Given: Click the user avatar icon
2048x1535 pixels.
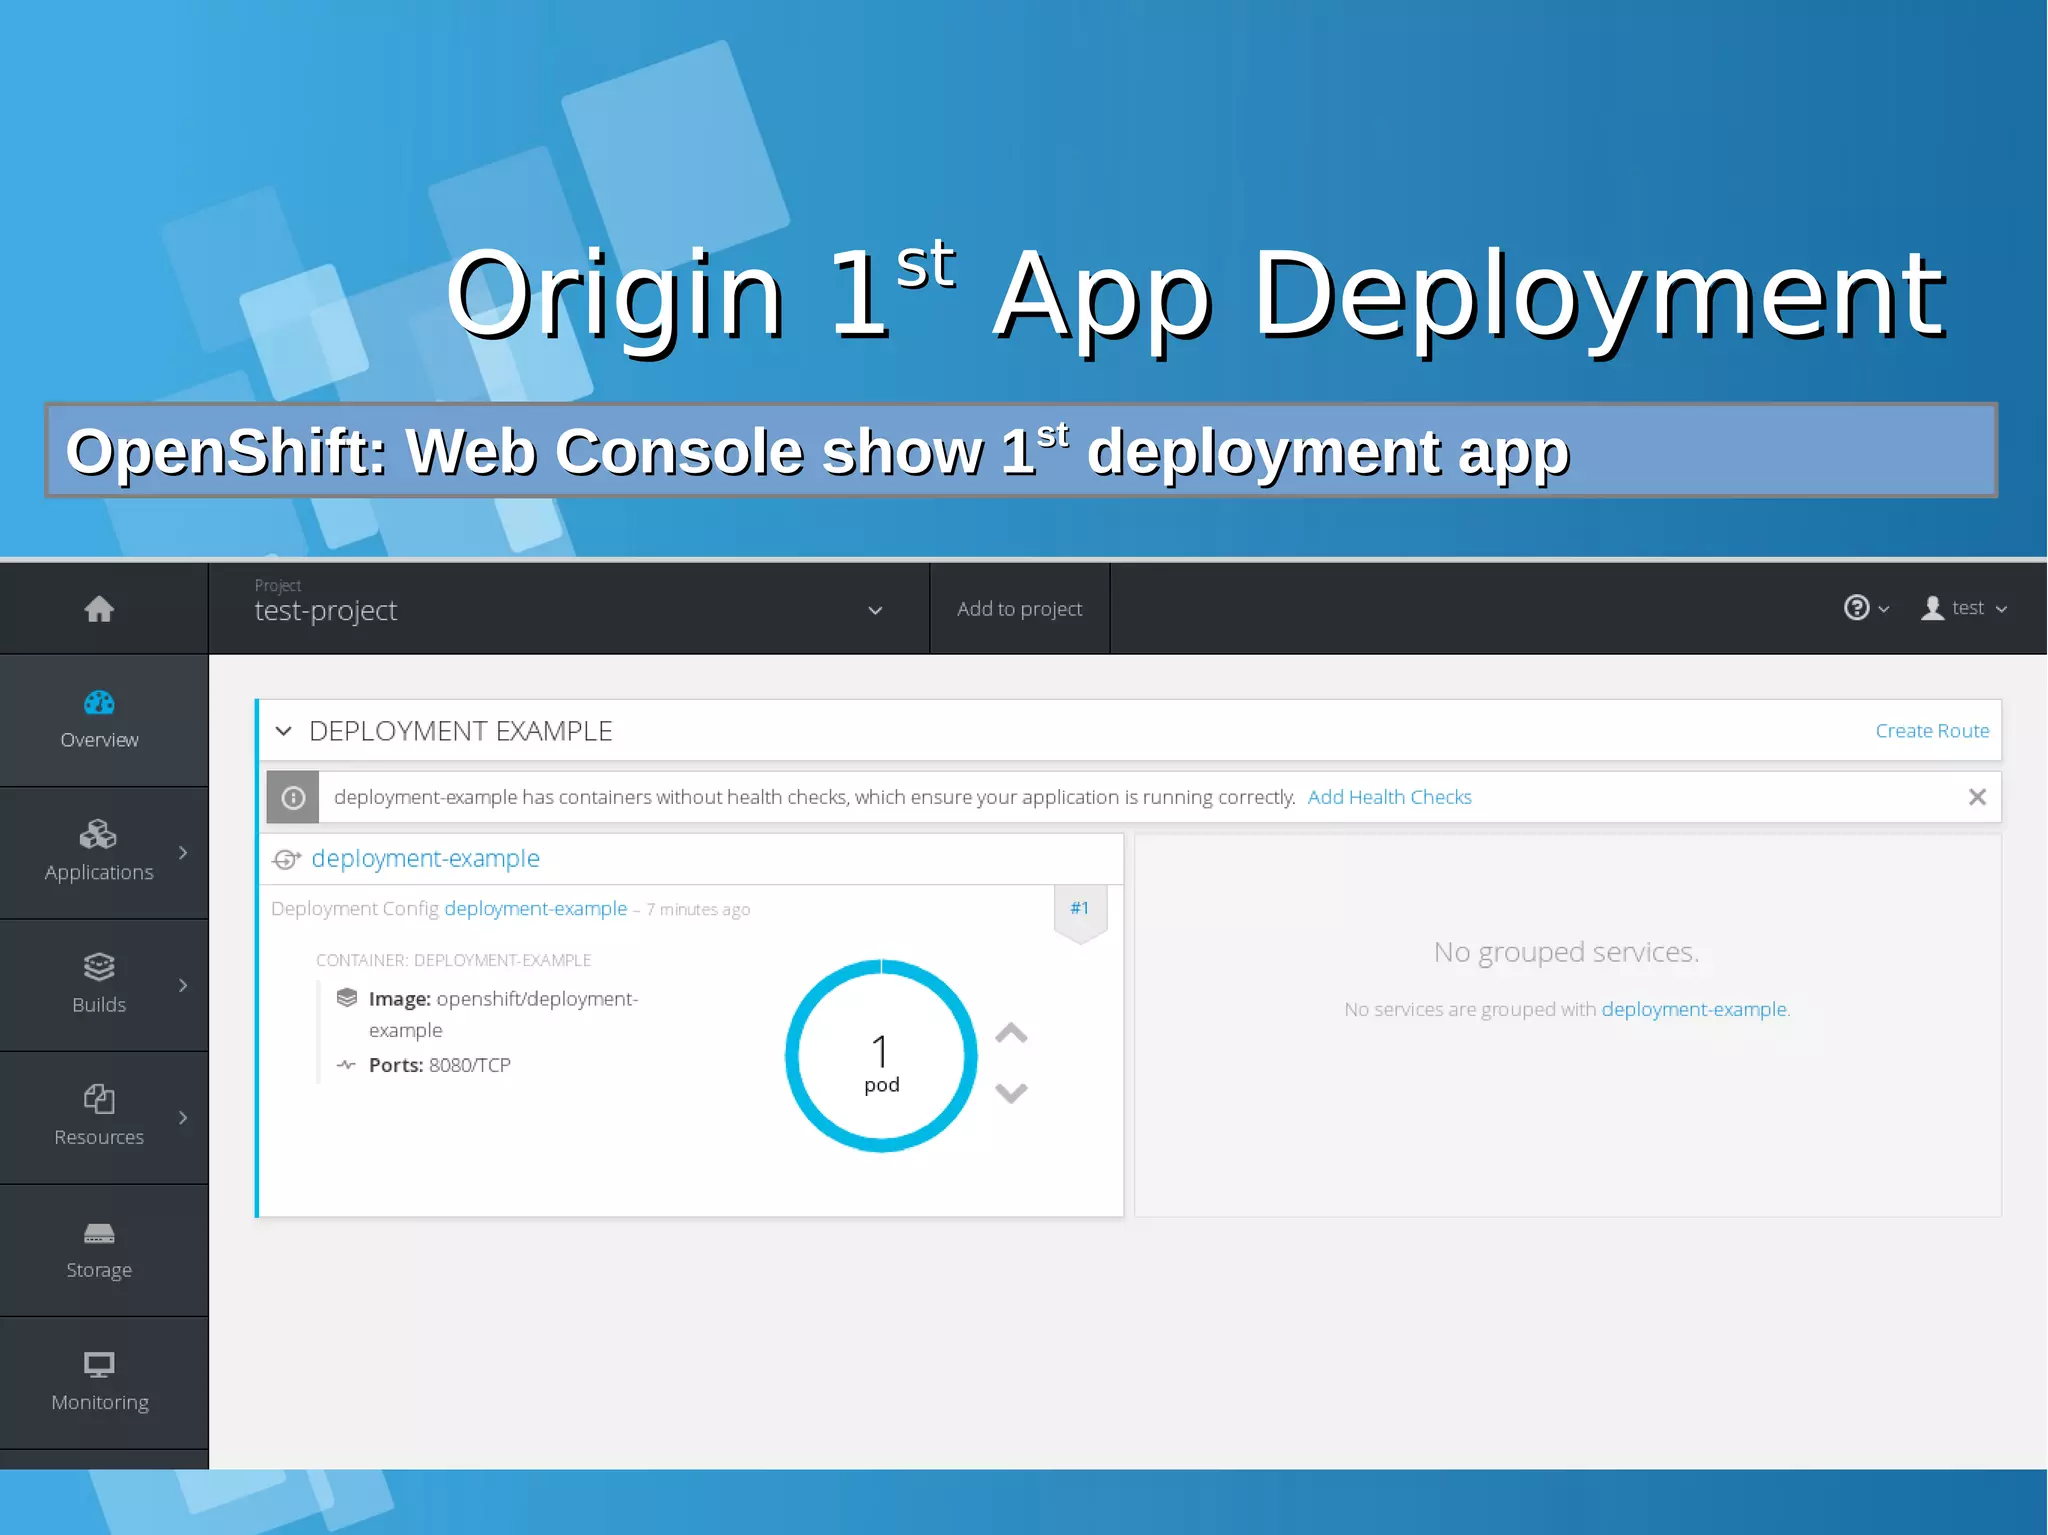Looking at the screenshot, I should click(1932, 608).
